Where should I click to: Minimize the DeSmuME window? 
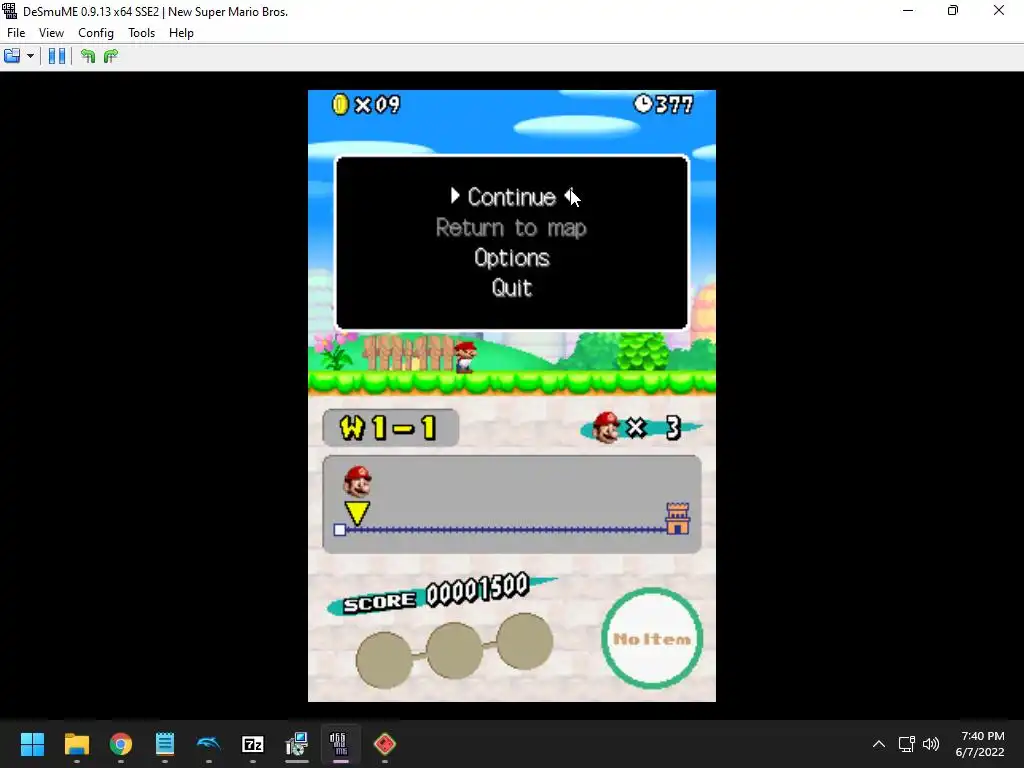[x=908, y=11]
